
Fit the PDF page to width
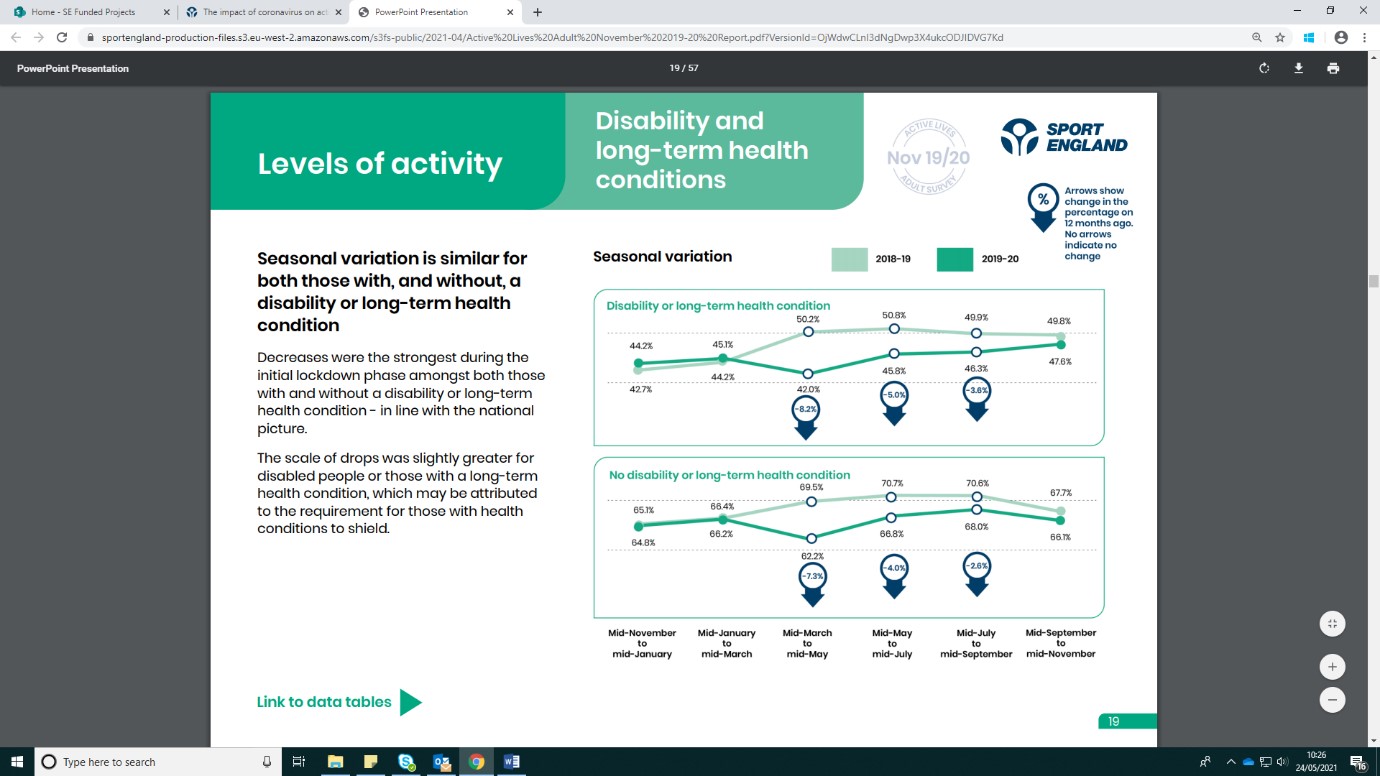coord(1332,623)
